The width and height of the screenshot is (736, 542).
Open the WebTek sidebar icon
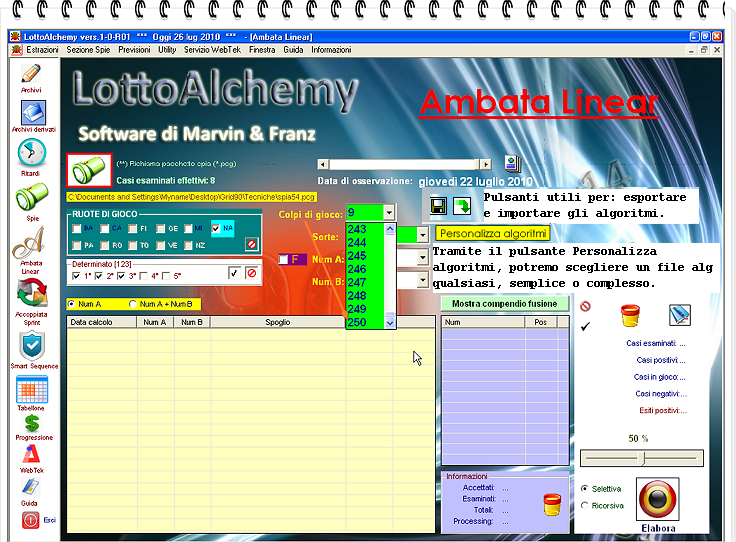click(x=31, y=454)
